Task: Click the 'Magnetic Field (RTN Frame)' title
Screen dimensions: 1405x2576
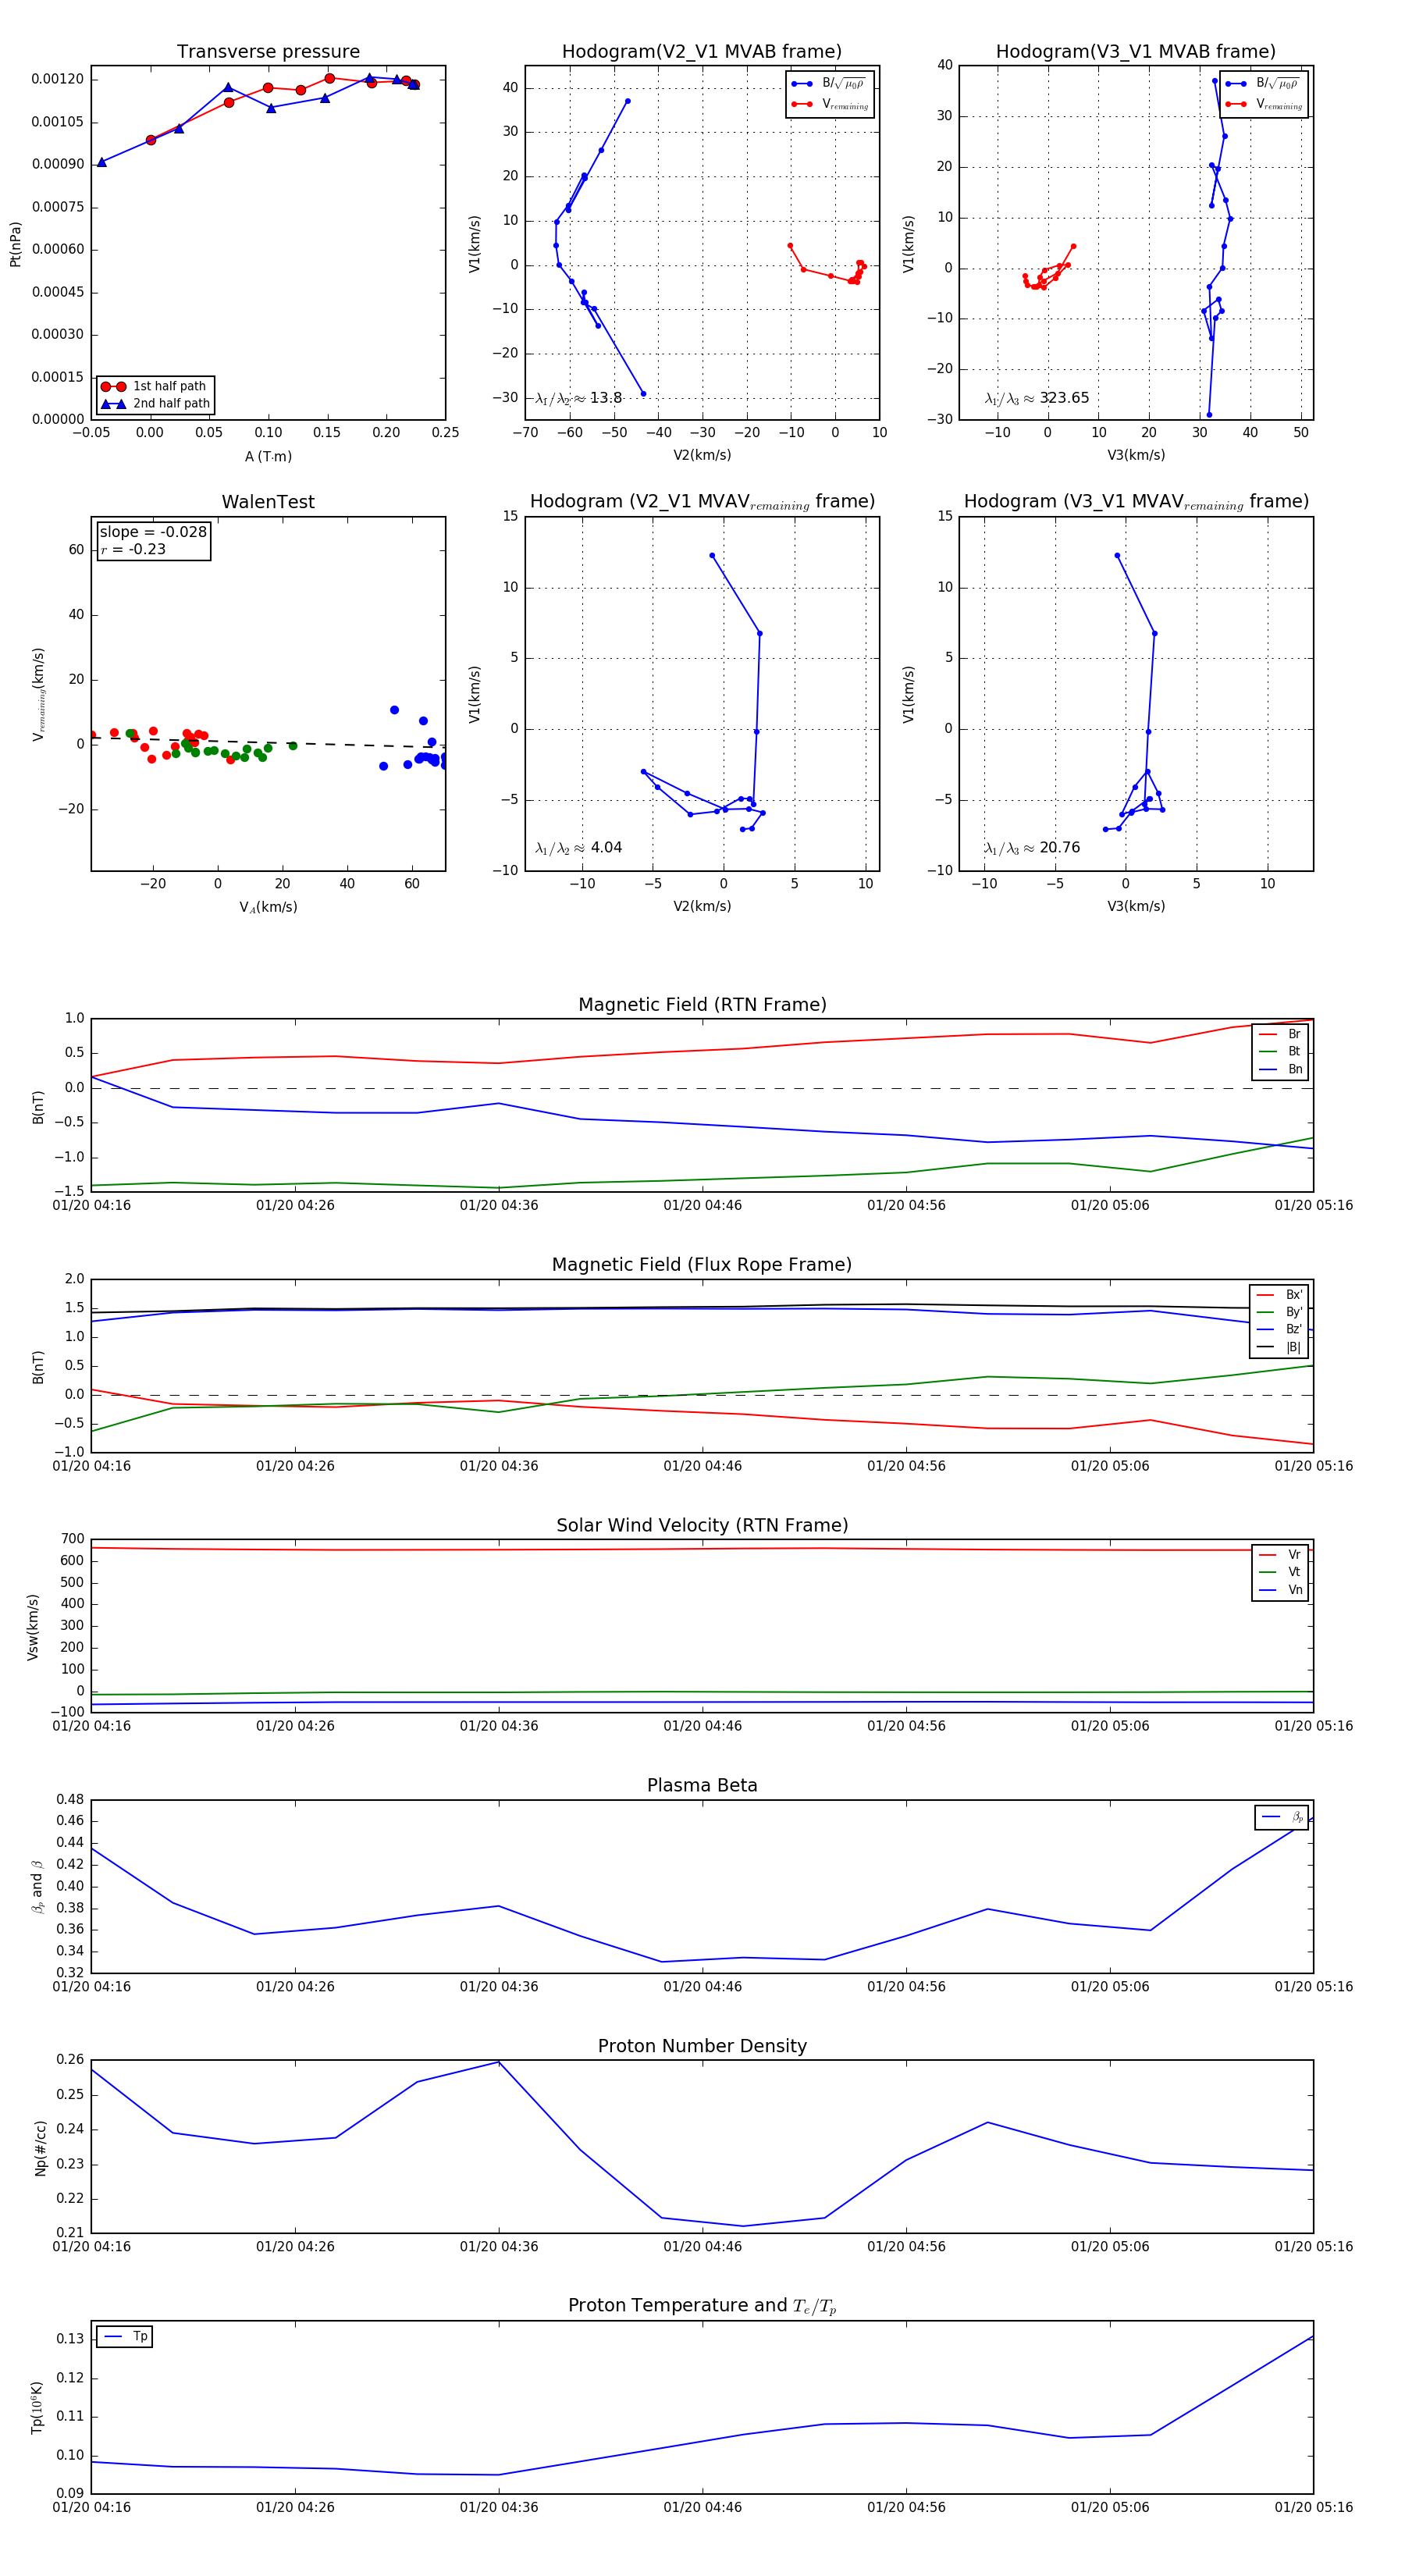Action: tap(702, 1005)
